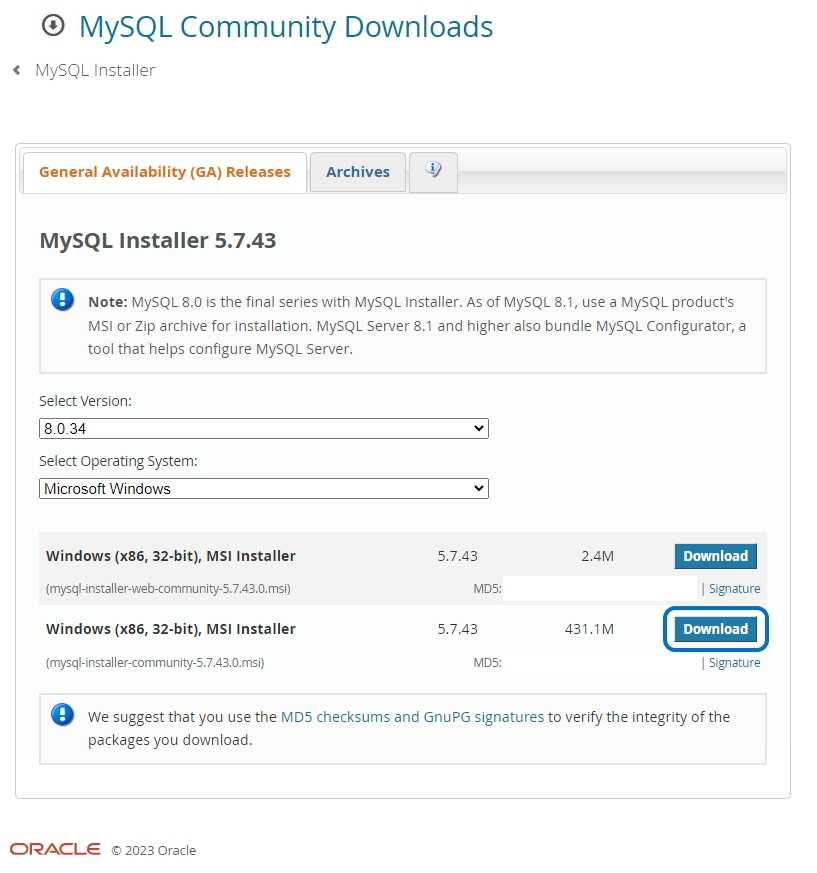Click the MySQL Community Downloads heading
Image resolution: width=817 pixels, height=873 pixels.
pyautogui.click(x=286, y=27)
